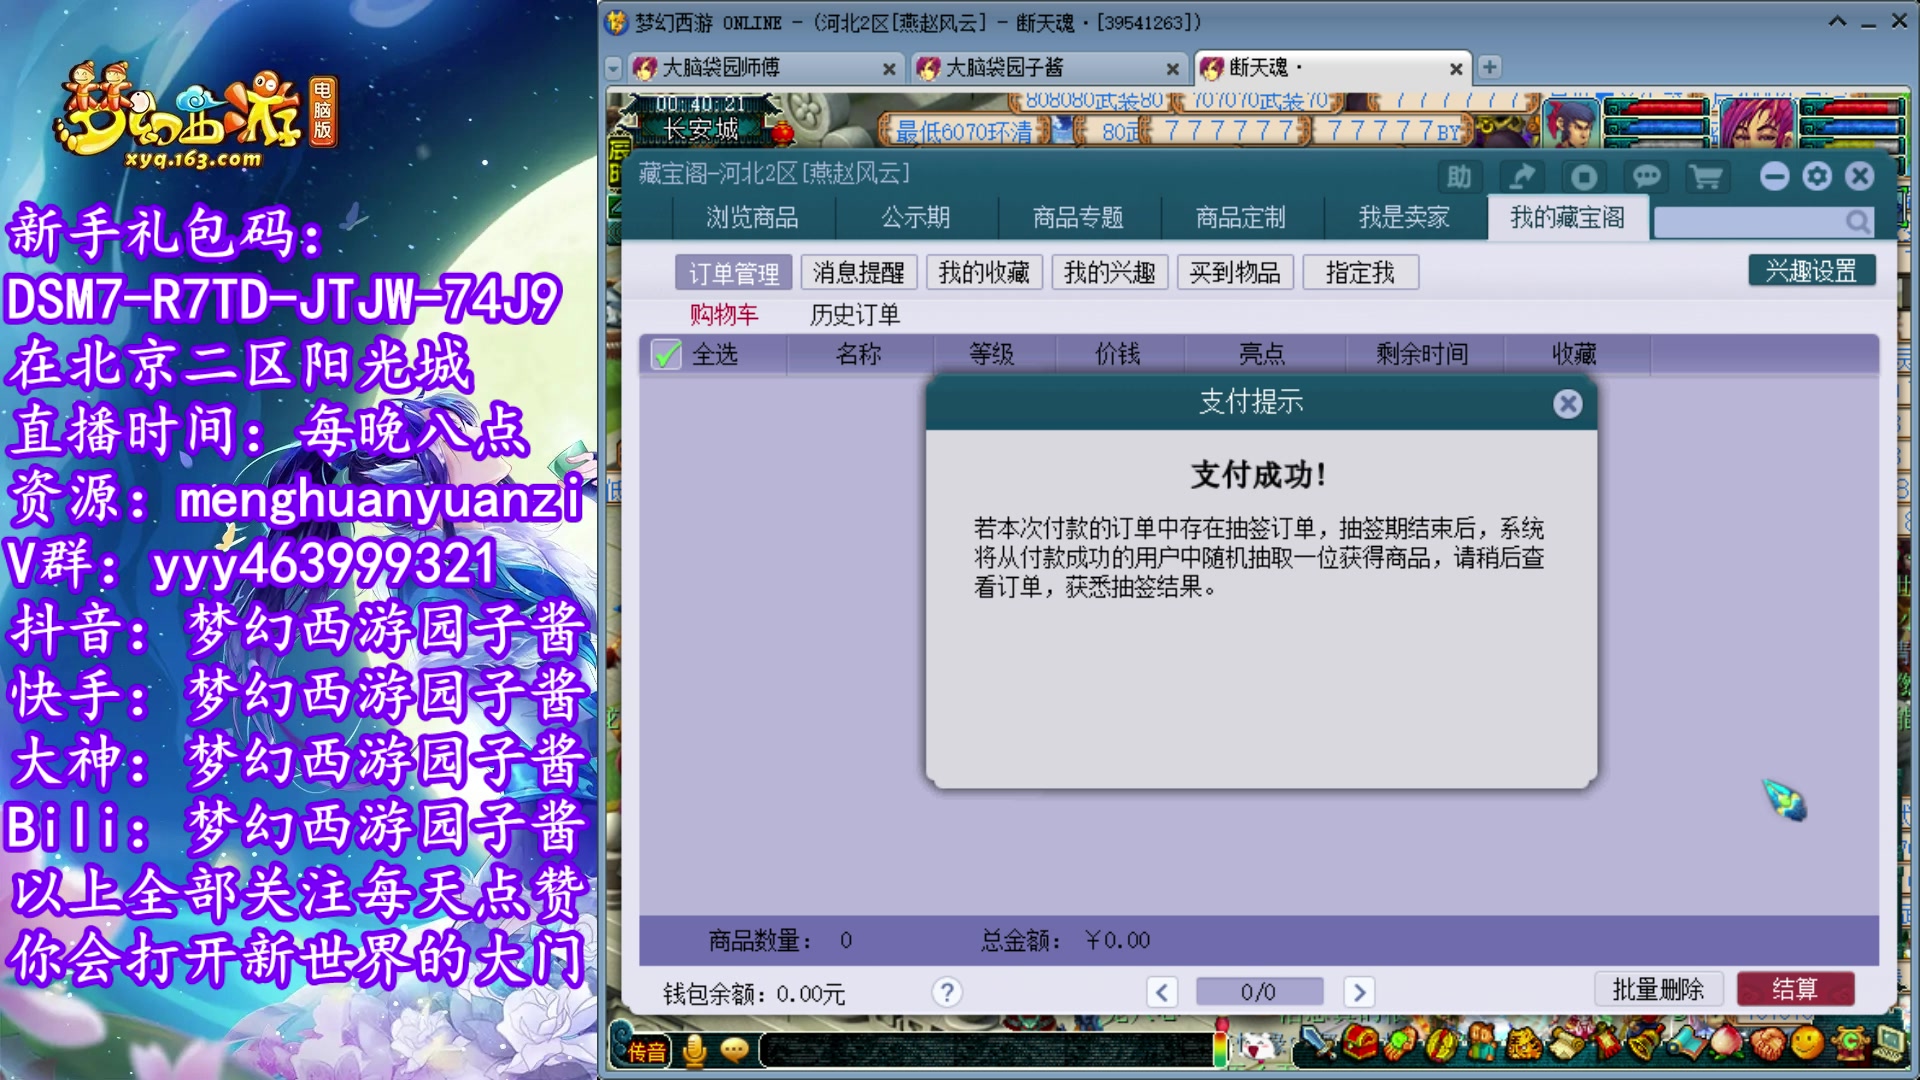Image resolution: width=1920 pixels, height=1080 pixels.
Task: Open the tab list dropdown arrow
Action: pos(614,68)
